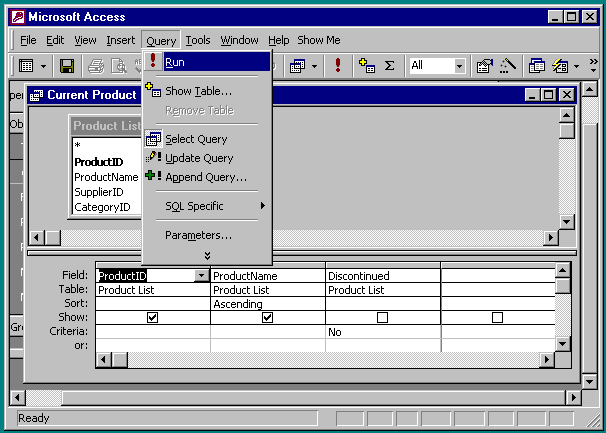The height and width of the screenshot is (433, 606).
Task: Click the Print Preview toolbar icon
Action: [119, 66]
